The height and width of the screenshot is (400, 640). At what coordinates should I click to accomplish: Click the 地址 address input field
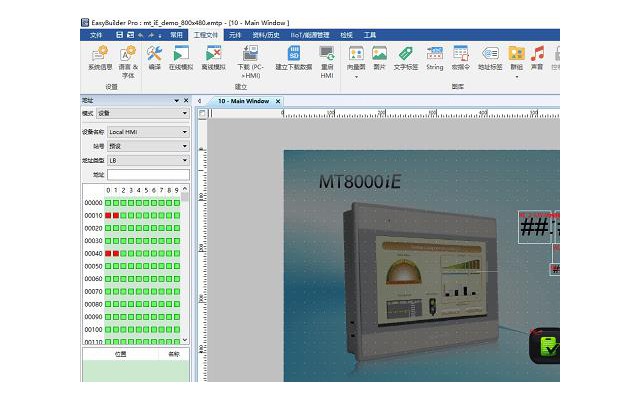148,175
